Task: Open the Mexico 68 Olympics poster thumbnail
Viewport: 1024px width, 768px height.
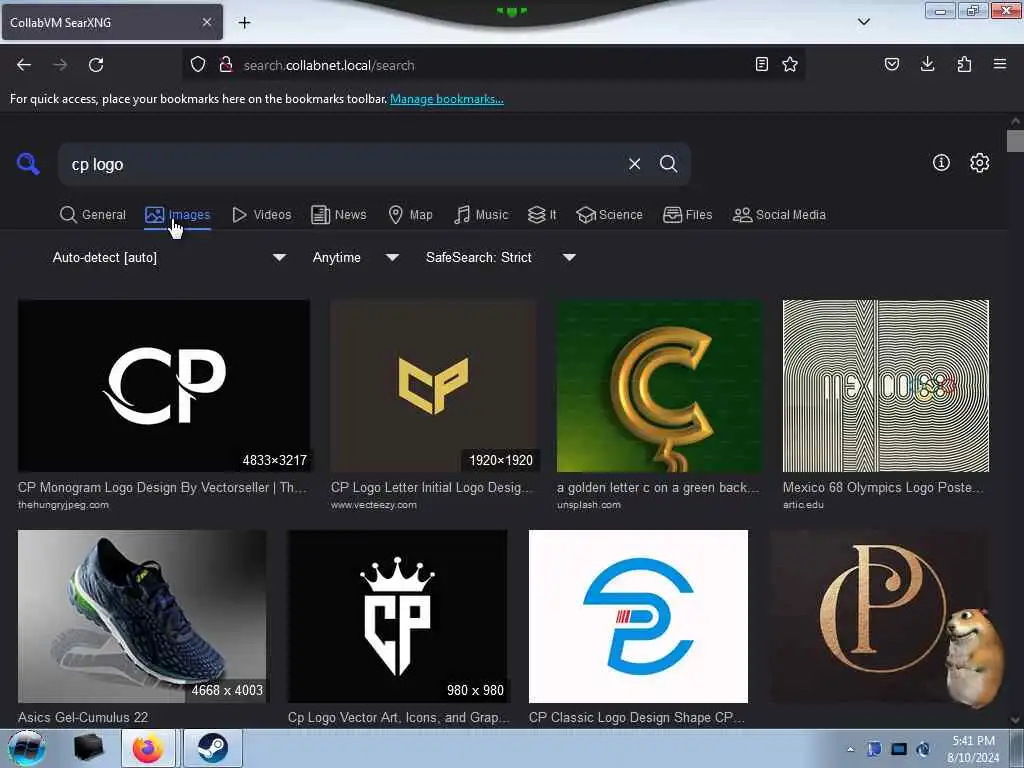Action: pyautogui.click(x=886, y=386)
